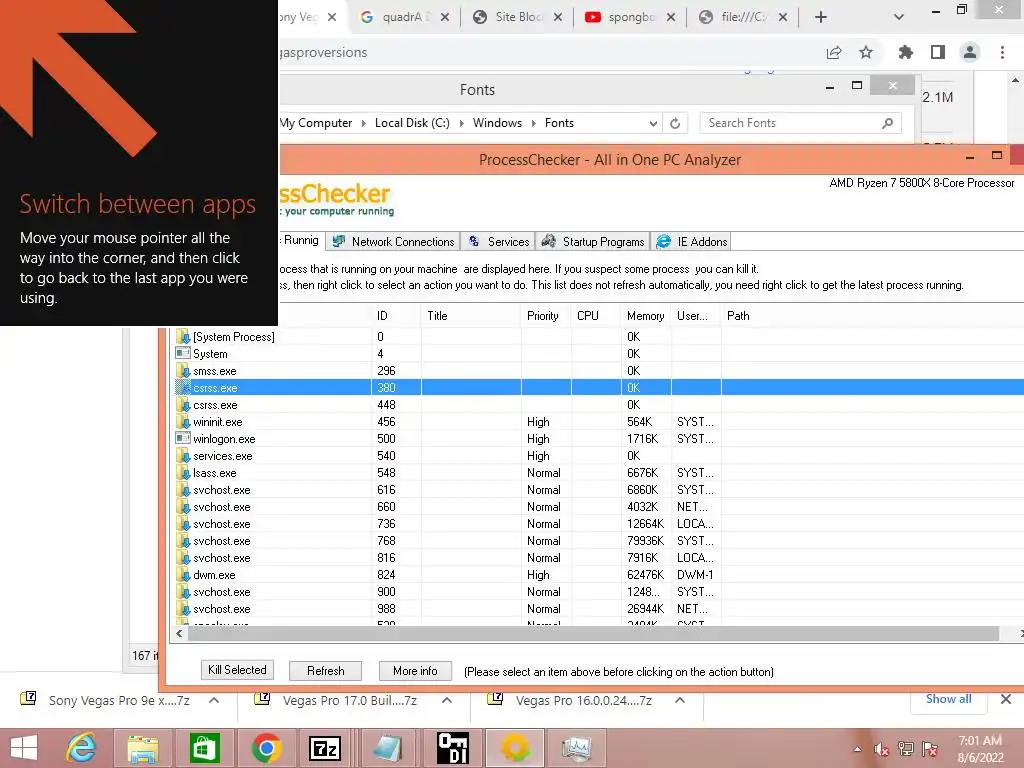Screen dimensions: 1024x768
Task: Expand the arrow after Local Disk (C:) breadcrumb
Action: coord(461,123)
